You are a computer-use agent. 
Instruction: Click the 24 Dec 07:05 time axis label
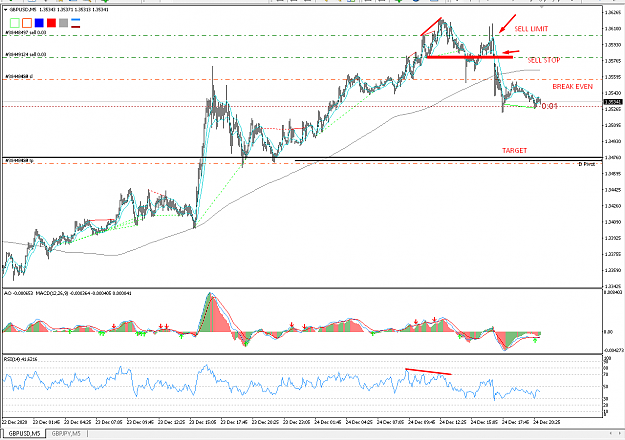pos(391,422)
